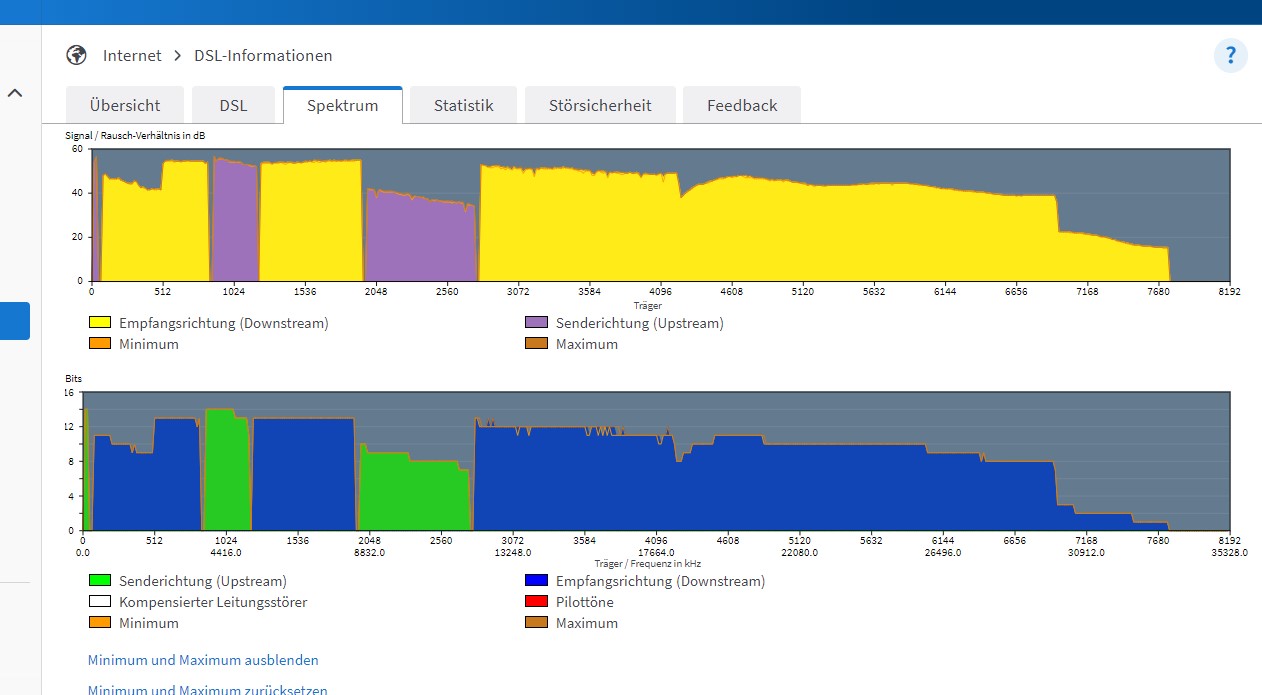Click the orange Minimum swatch under SNR chart
This screenshot has height=695, width=1262.
tap(100, 343)
